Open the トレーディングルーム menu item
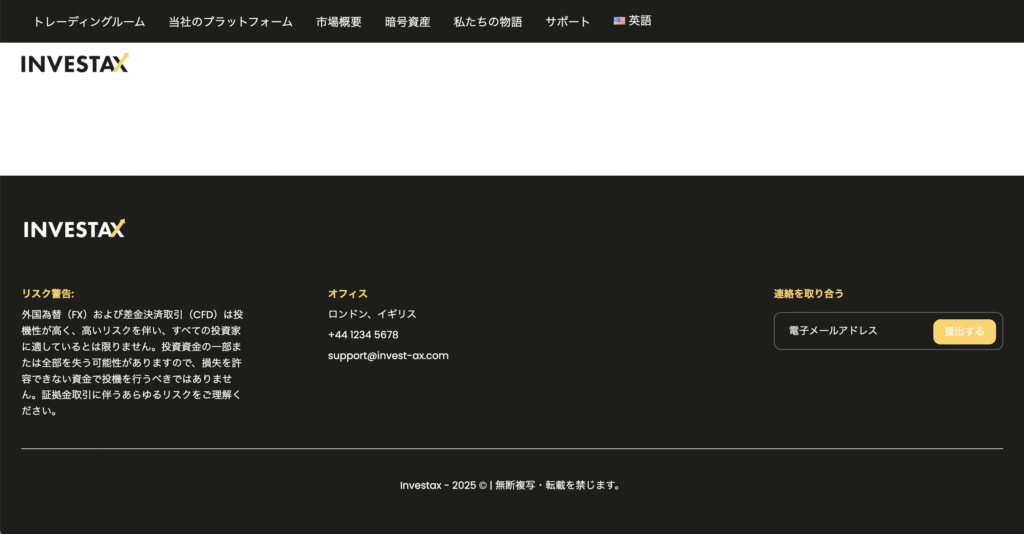Screen dimensions: 1024x534 [89, 21]
